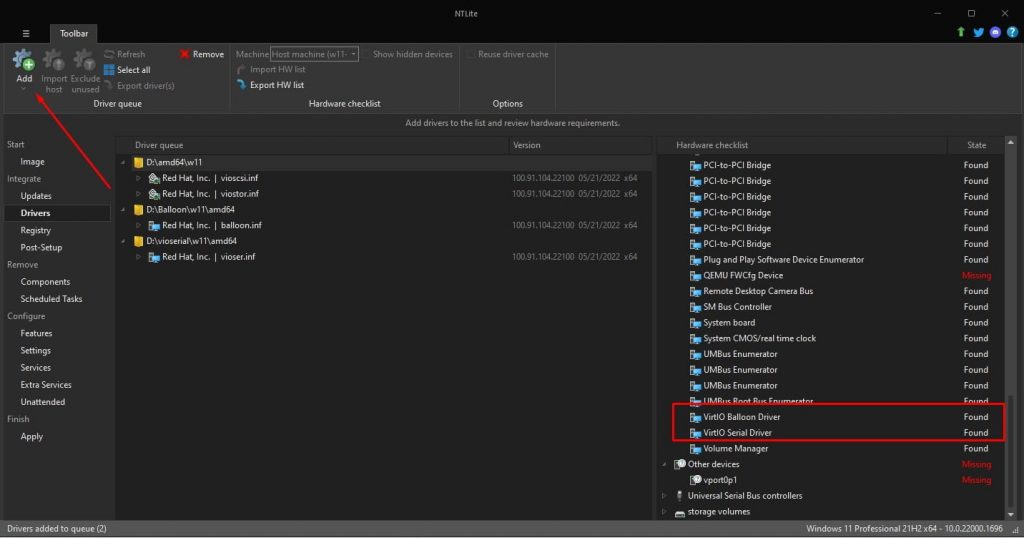
Task: Toggle the Reuse driver cache checkbox
Action: 472,54
